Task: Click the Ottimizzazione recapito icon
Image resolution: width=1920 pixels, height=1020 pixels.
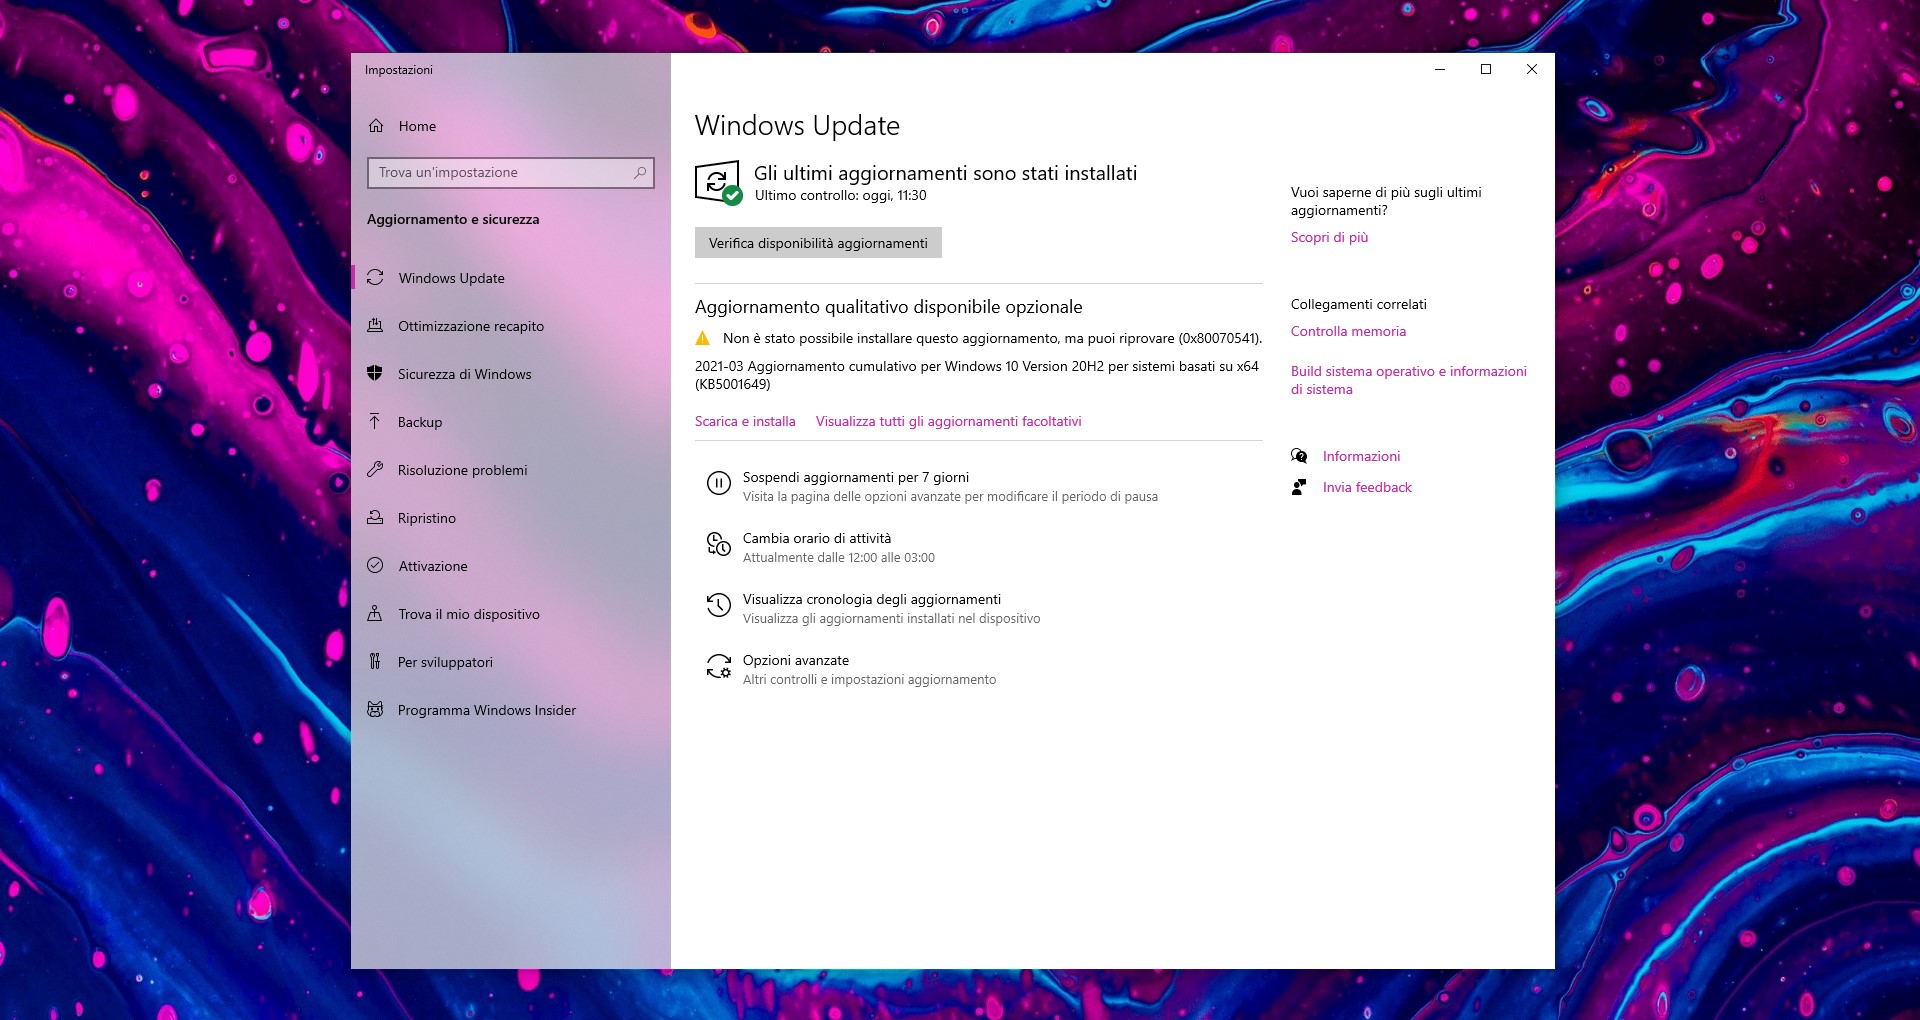Action: (x=375, y=326)
